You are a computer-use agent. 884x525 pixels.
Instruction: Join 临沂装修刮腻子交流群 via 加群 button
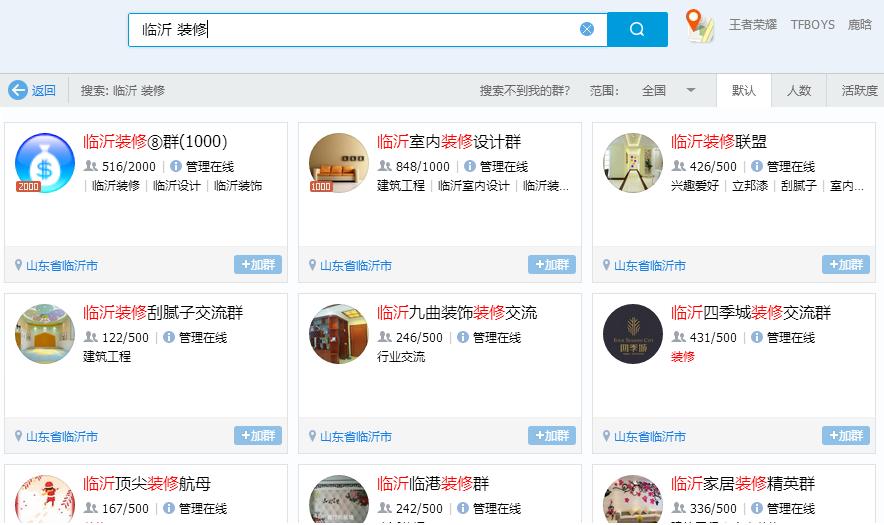click(x=258, y=436)
